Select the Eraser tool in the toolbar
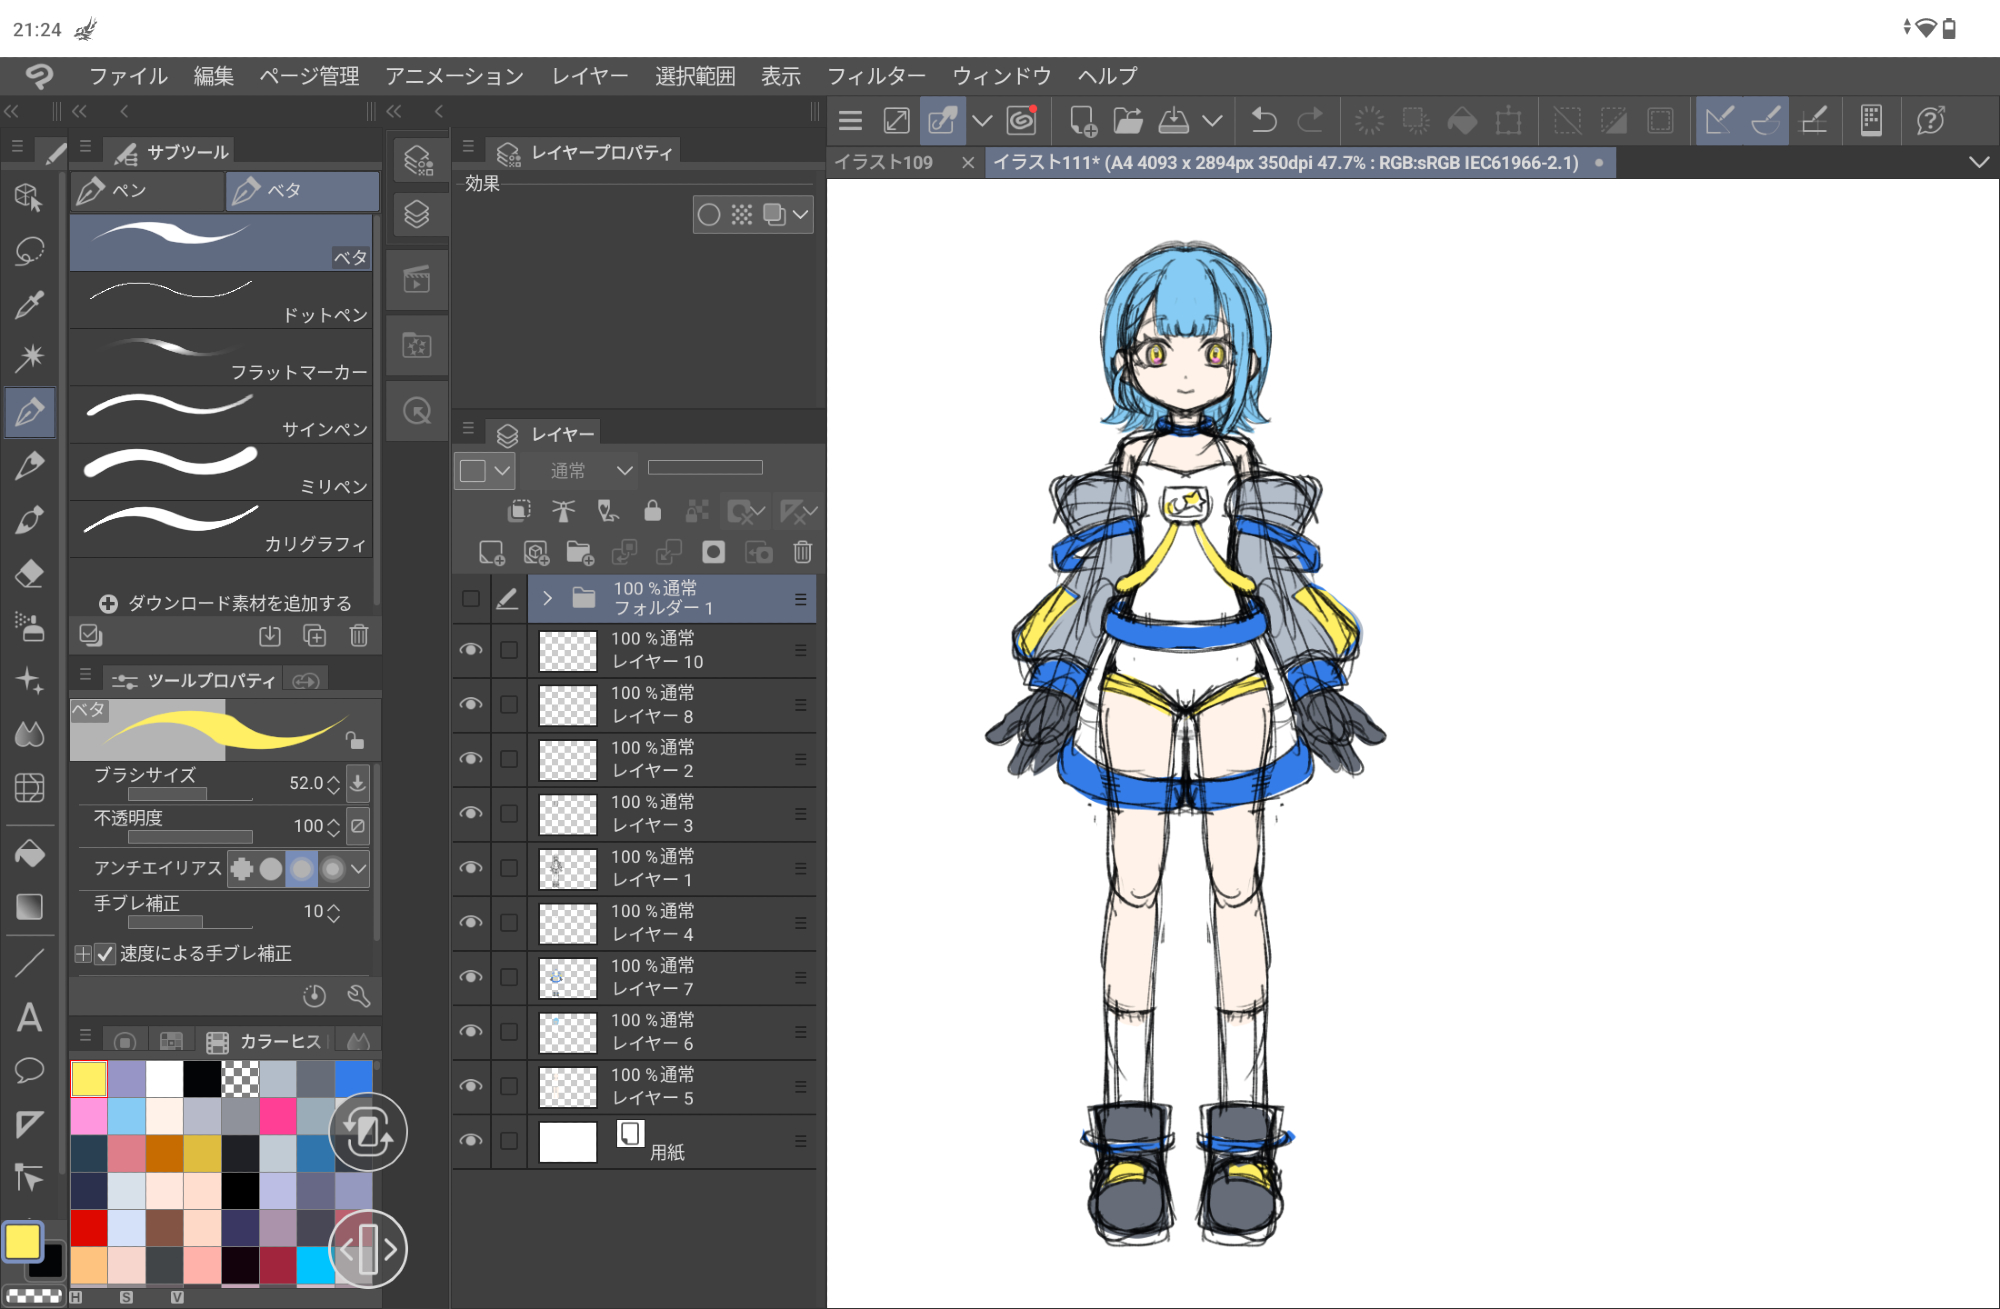Screen dimensions: 2000x1309 [x=29, y=574]
